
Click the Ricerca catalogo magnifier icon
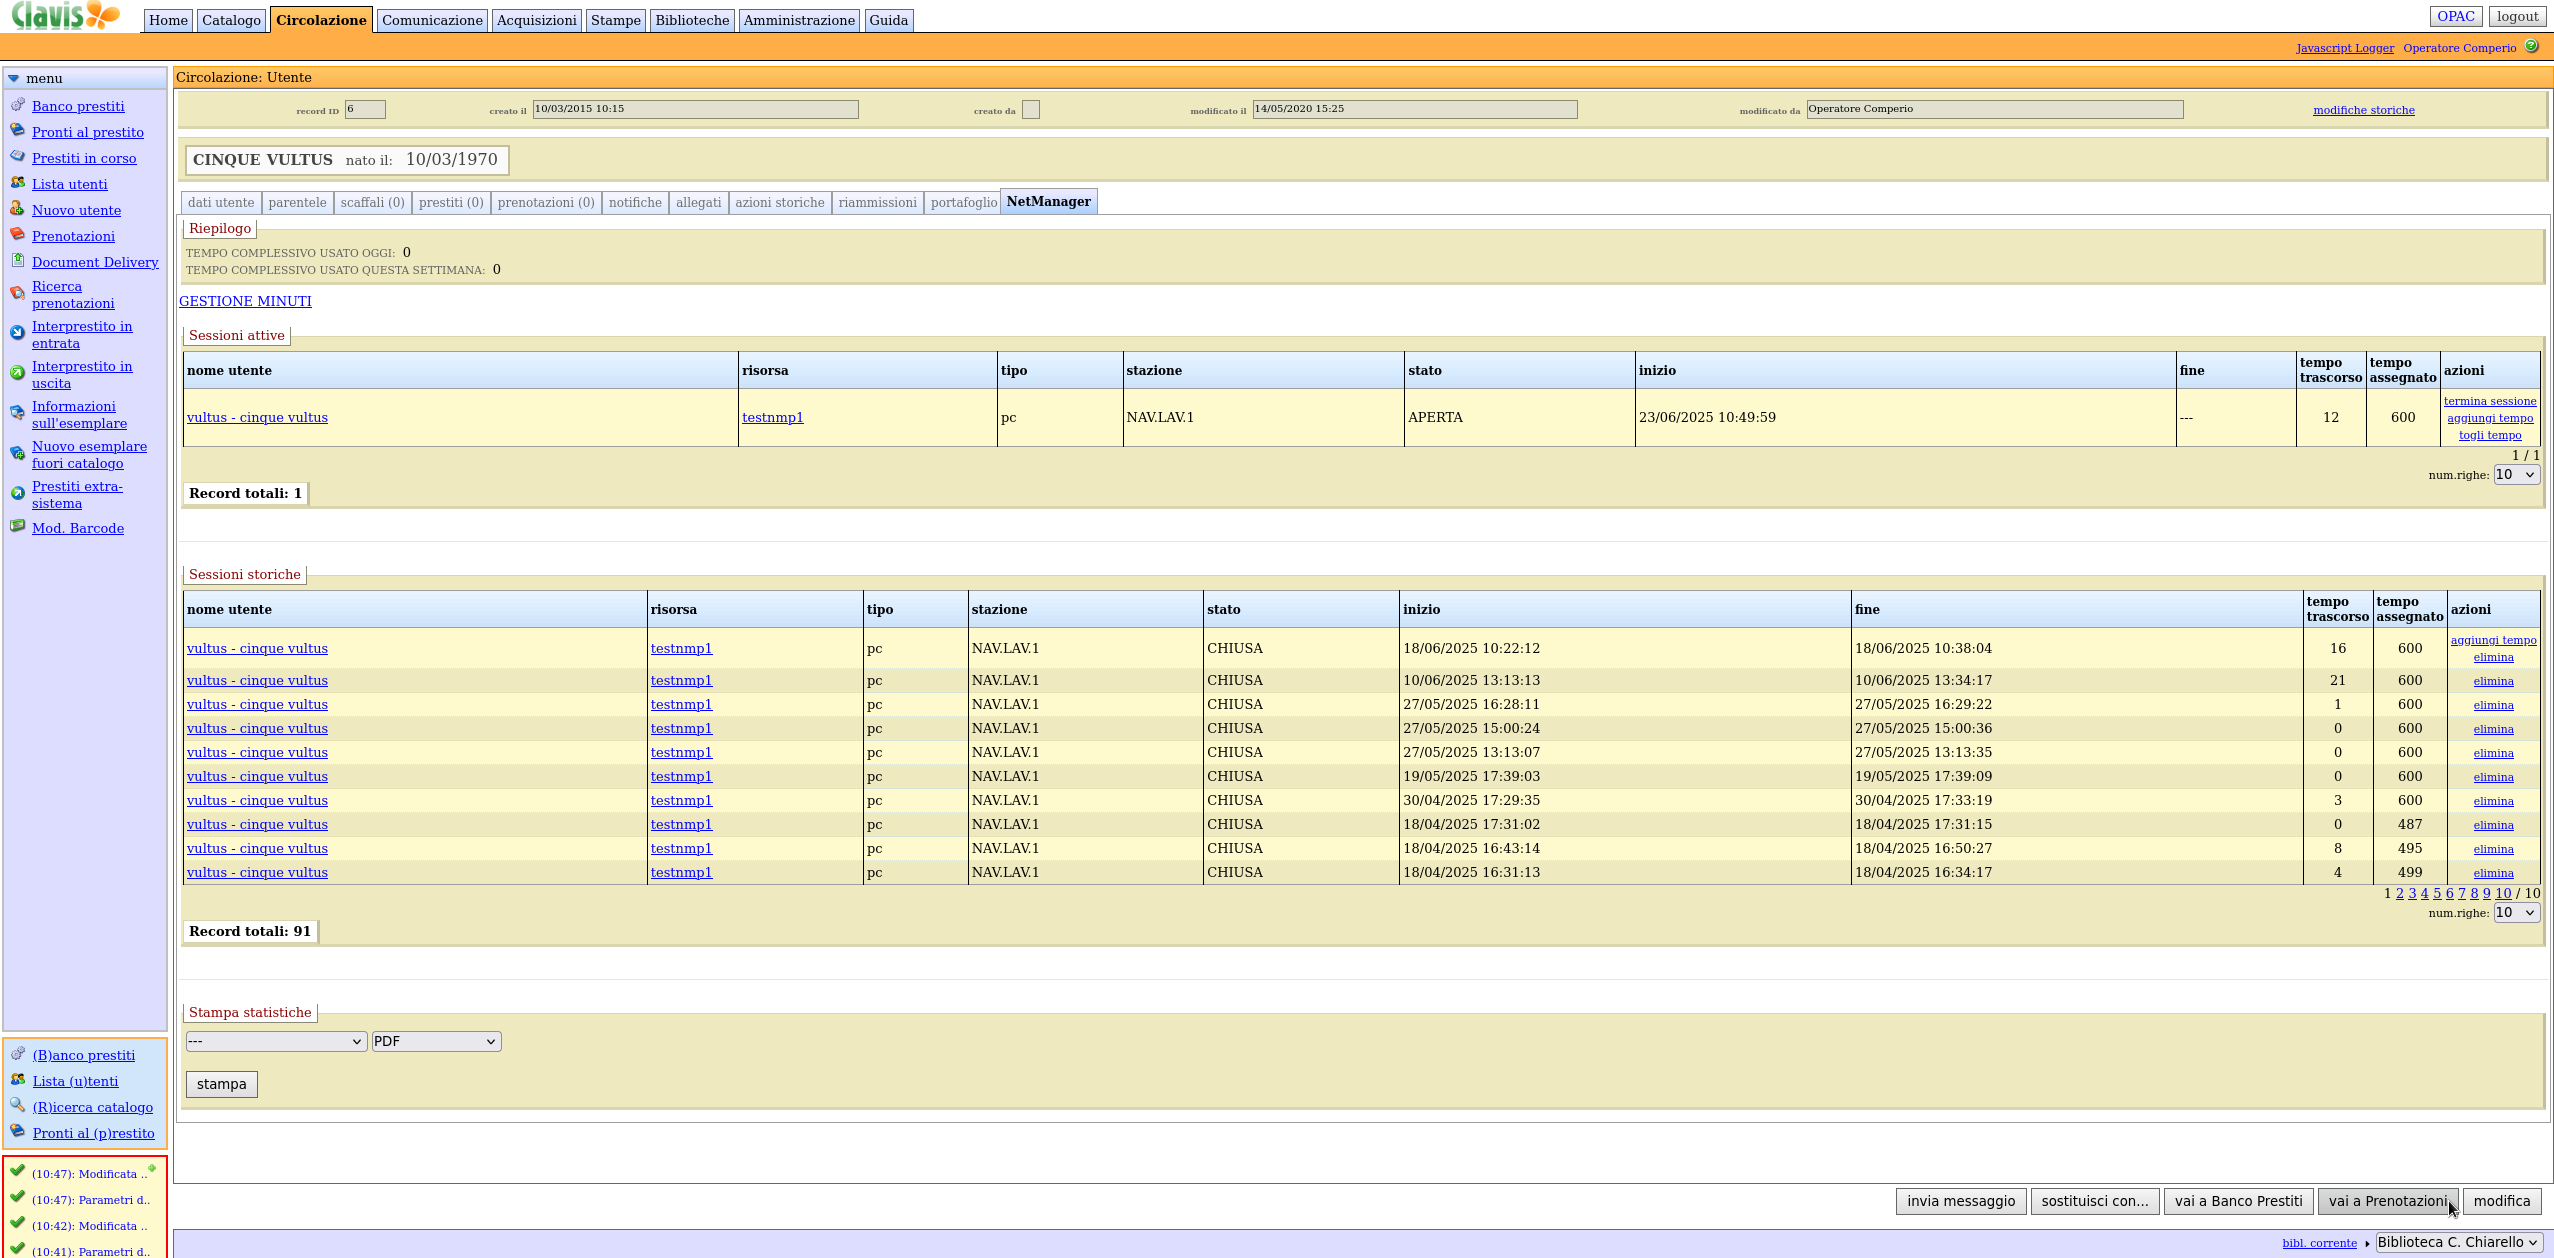[17, 1106]
